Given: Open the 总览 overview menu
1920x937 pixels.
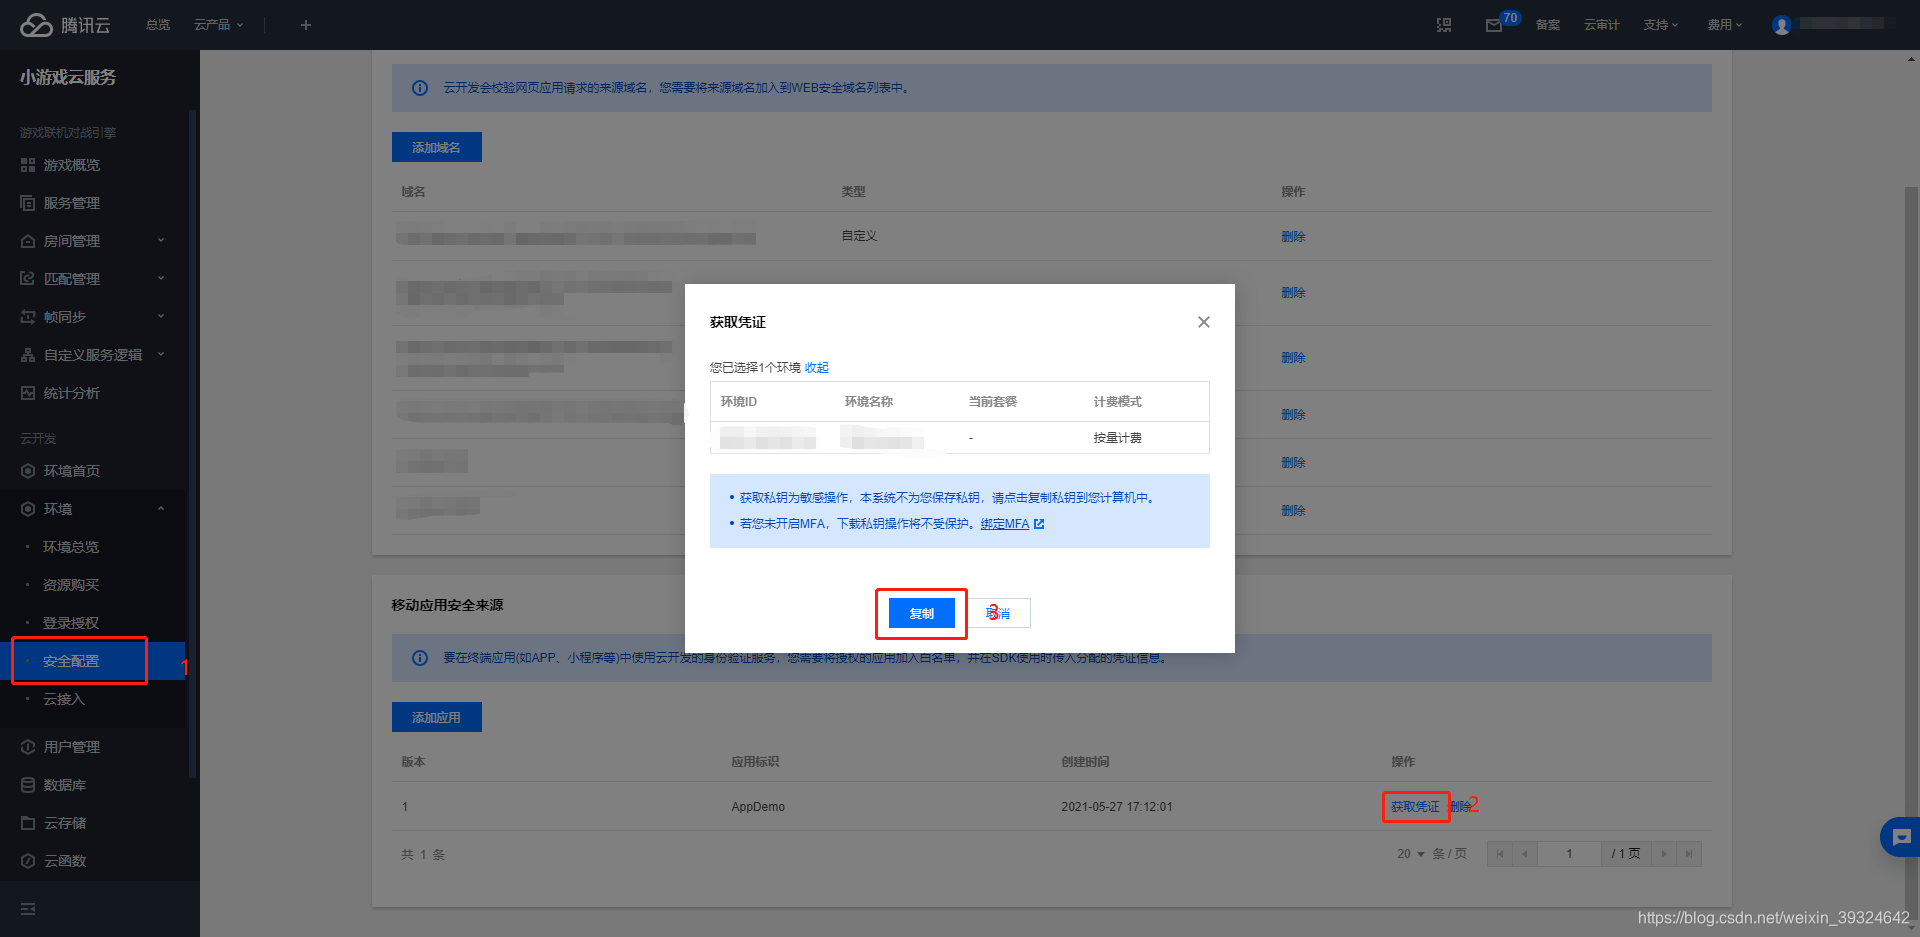Looking at the screenshot, I should [x=158, y=25].
